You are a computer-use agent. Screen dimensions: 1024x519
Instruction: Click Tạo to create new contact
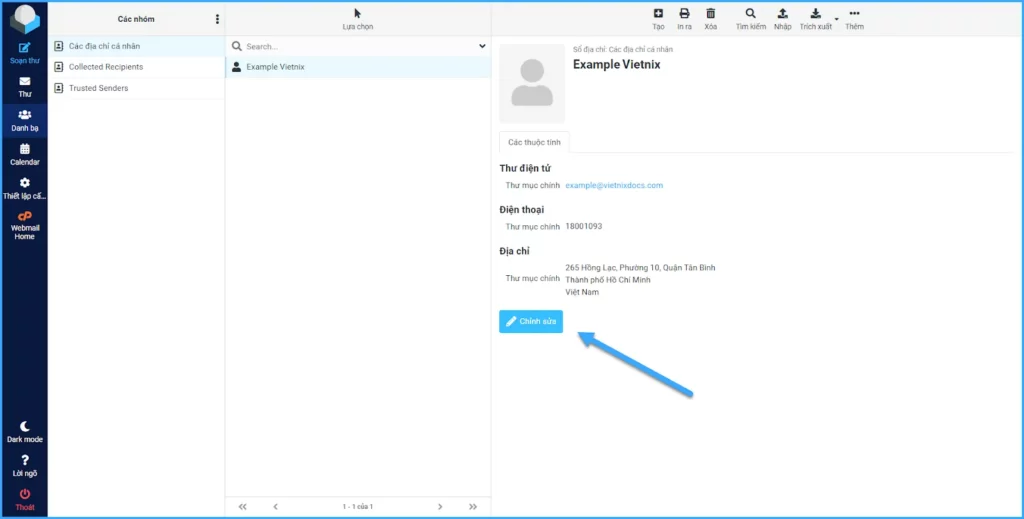658,18
